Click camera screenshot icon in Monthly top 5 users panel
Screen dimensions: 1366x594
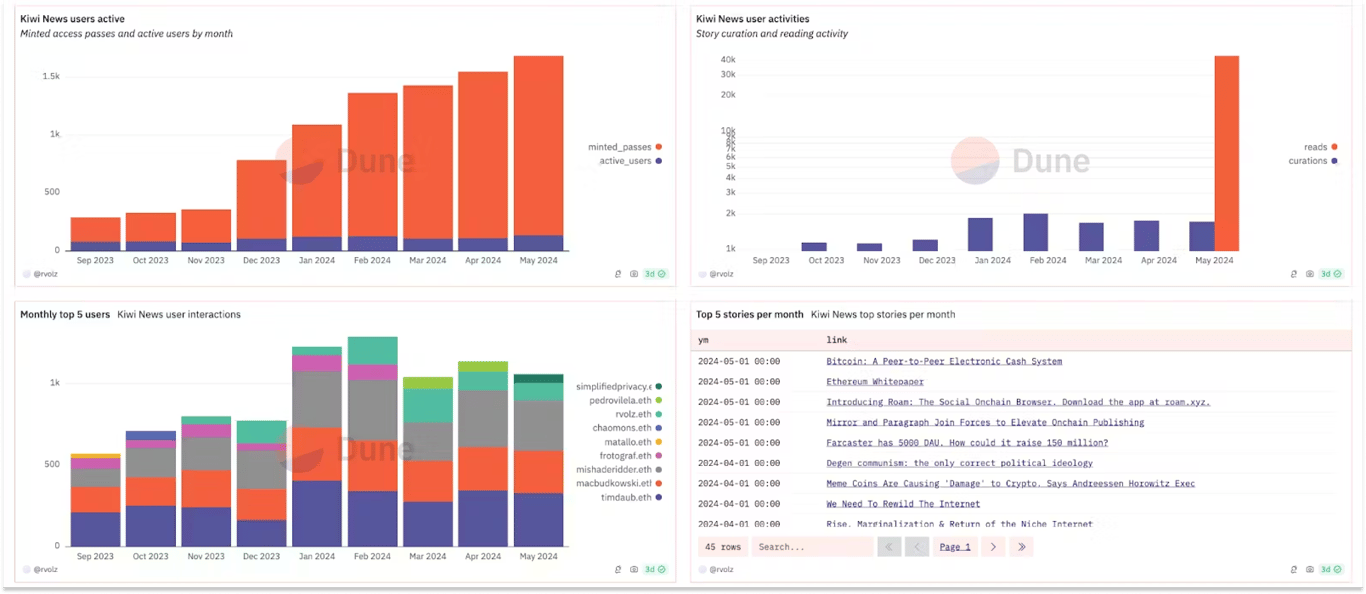pos(634,569)
